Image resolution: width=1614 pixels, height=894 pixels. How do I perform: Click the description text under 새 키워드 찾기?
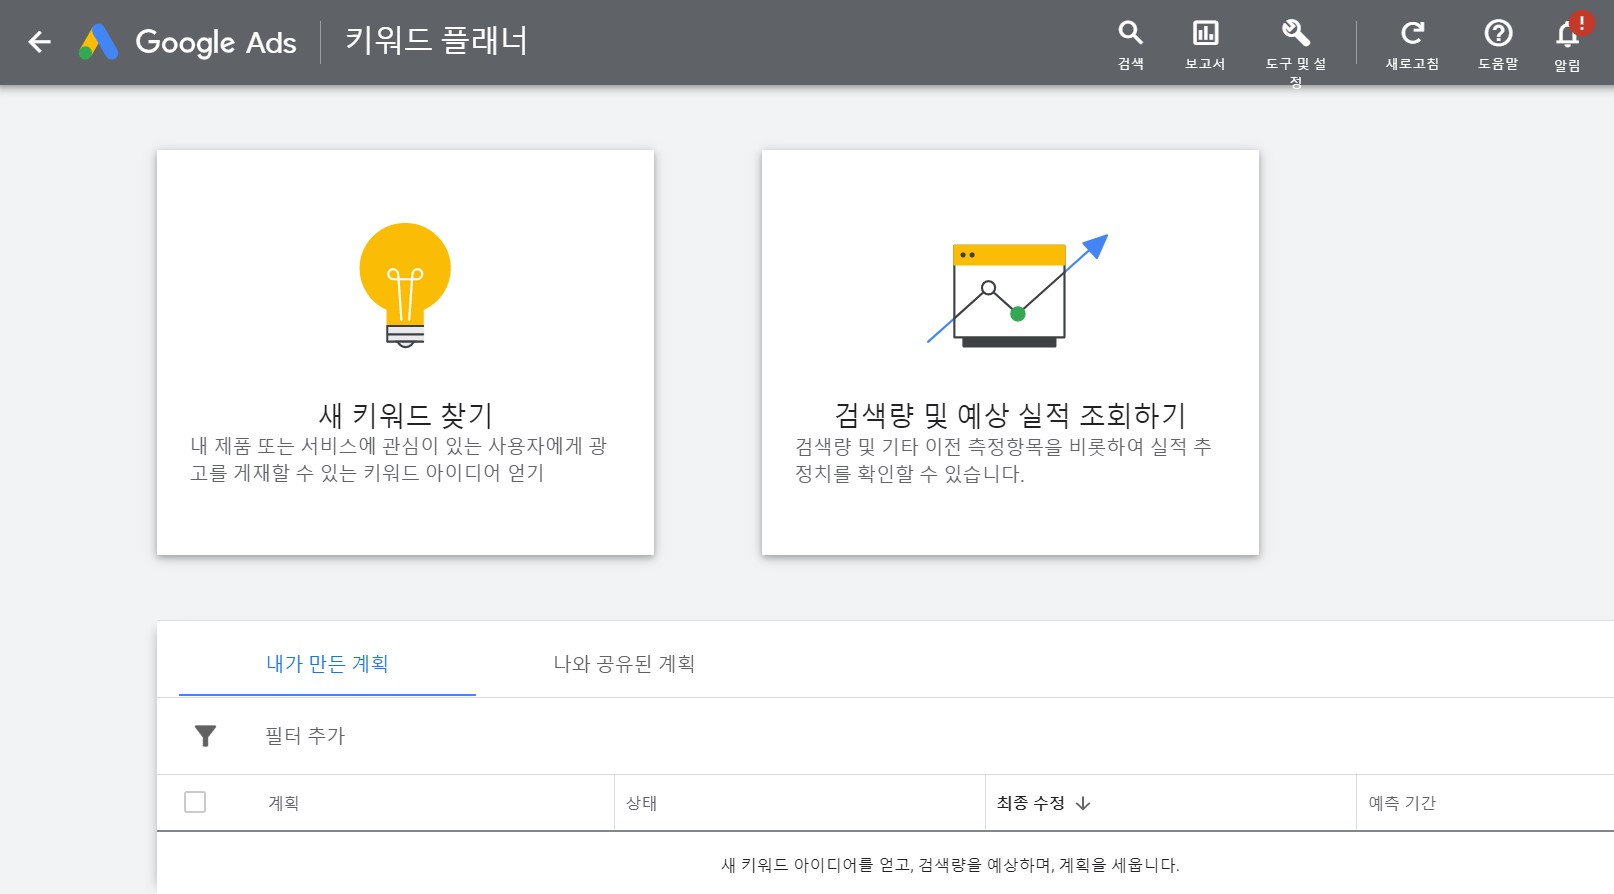pyautogui.click(x=398, y=459)
